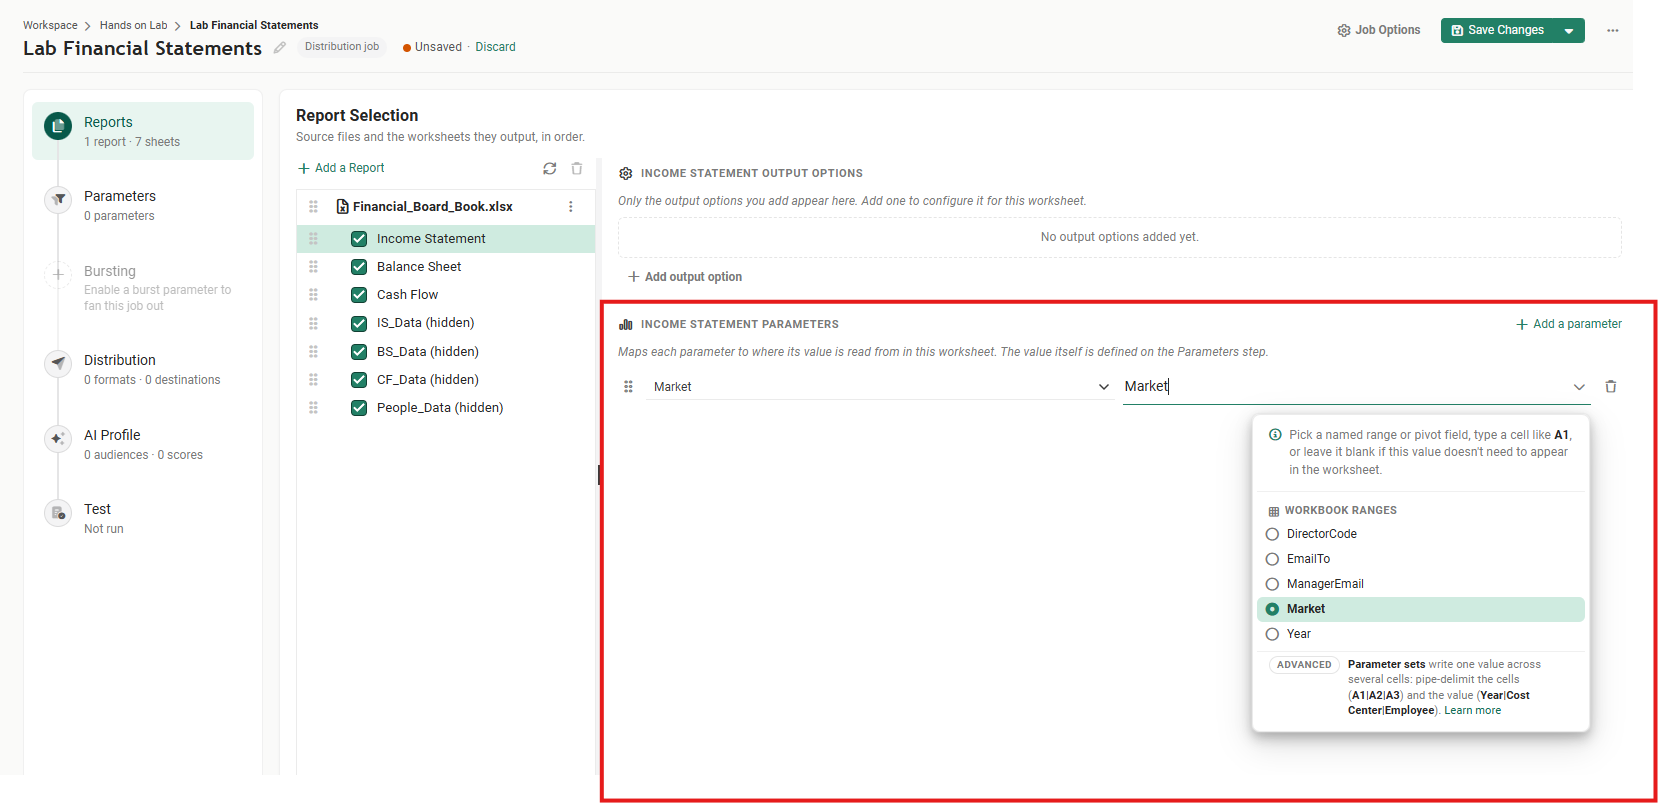Select the DirectorCode range radio
The image size is (1658, 803).
pyautogui.click(x=1272, y=534)
